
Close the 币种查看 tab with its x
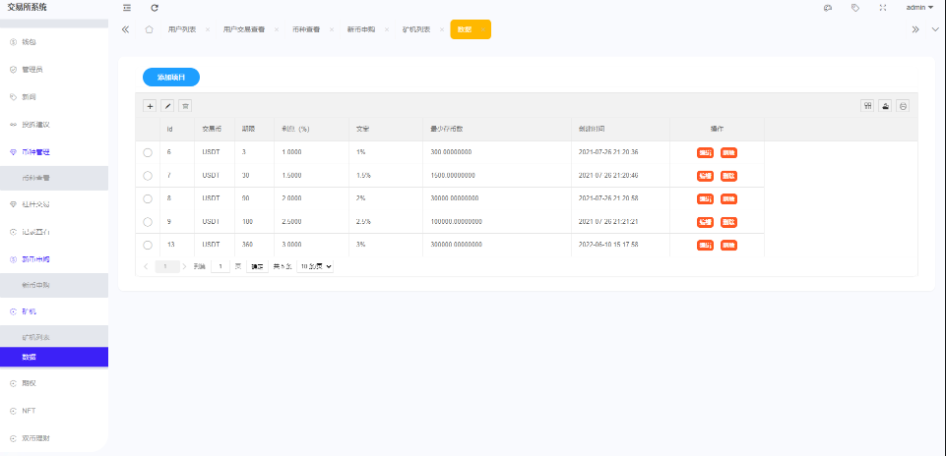click(x=331, y=30)
